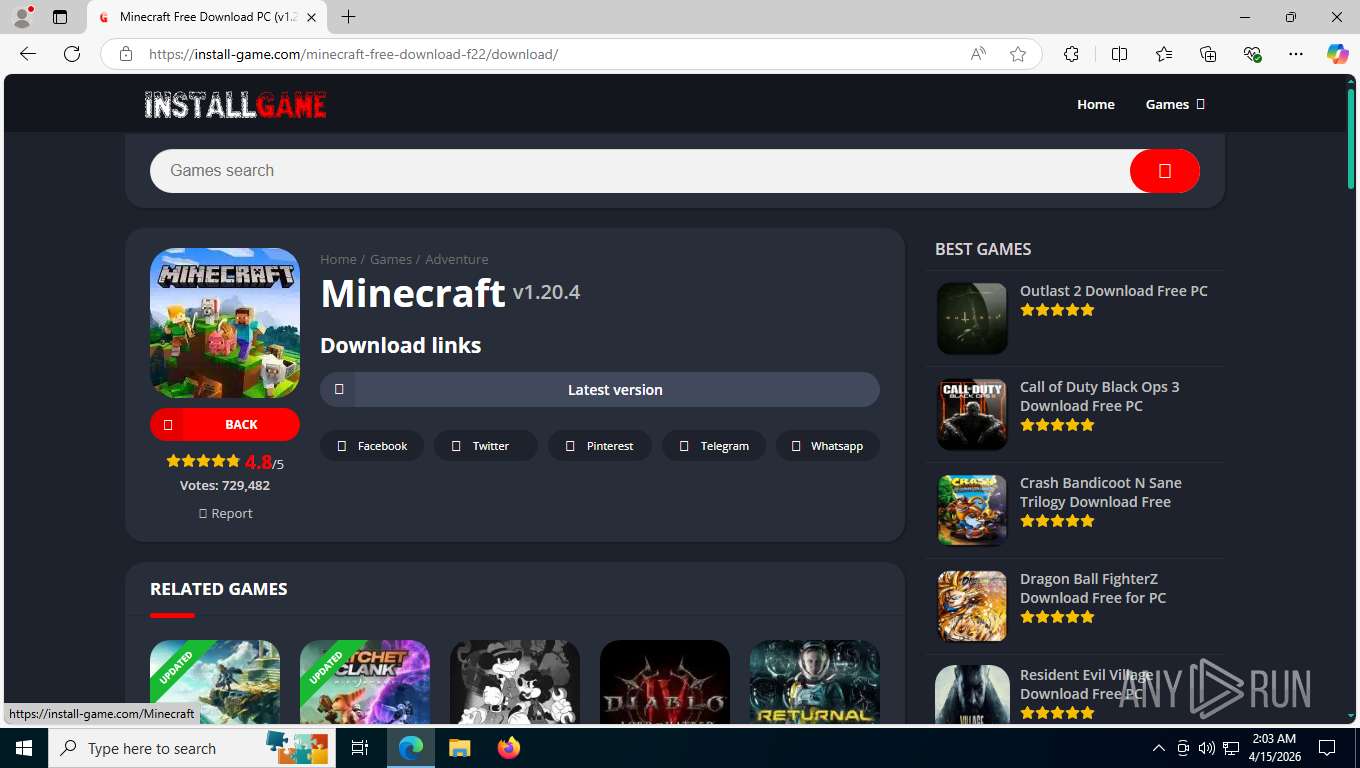The width and height of the screenshot is (1360, 768).
Task: Share on Twitter
Action: pos(486,446)
